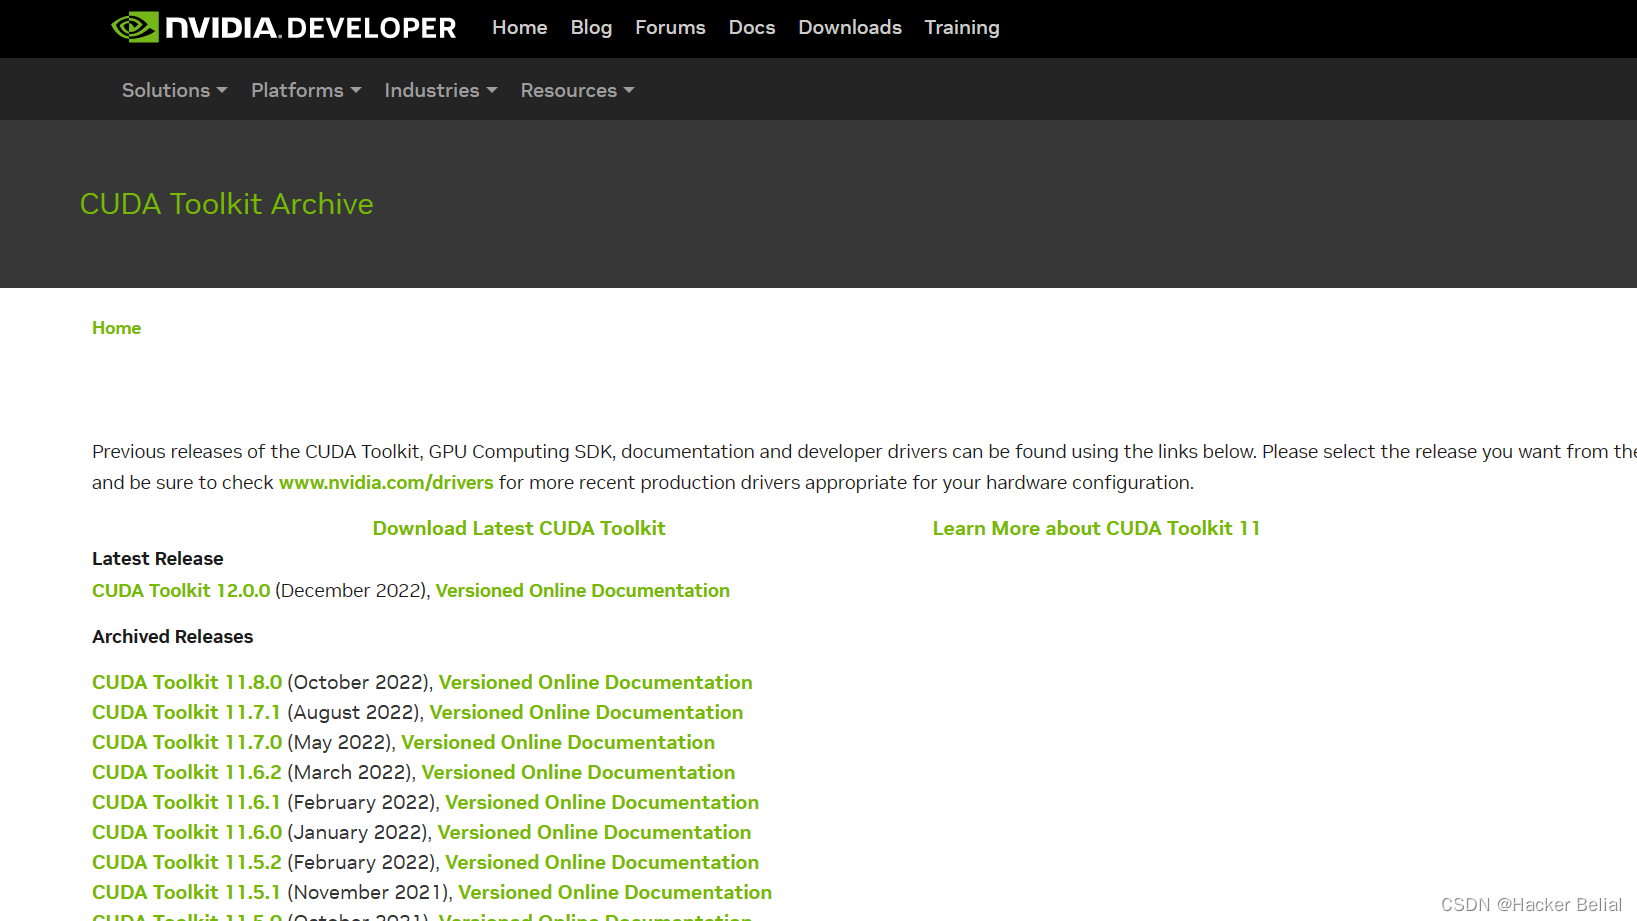Follow the www.nvidia.com/drivers link

coord(386,483)
